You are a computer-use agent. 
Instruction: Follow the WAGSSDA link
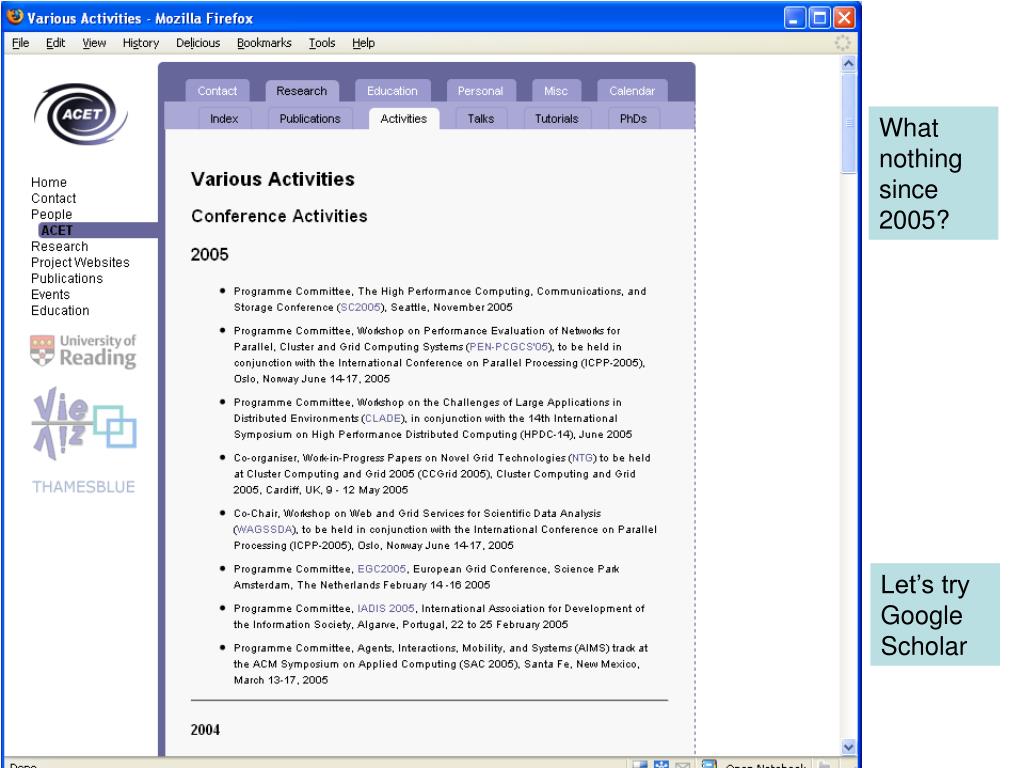coord(265,530)
